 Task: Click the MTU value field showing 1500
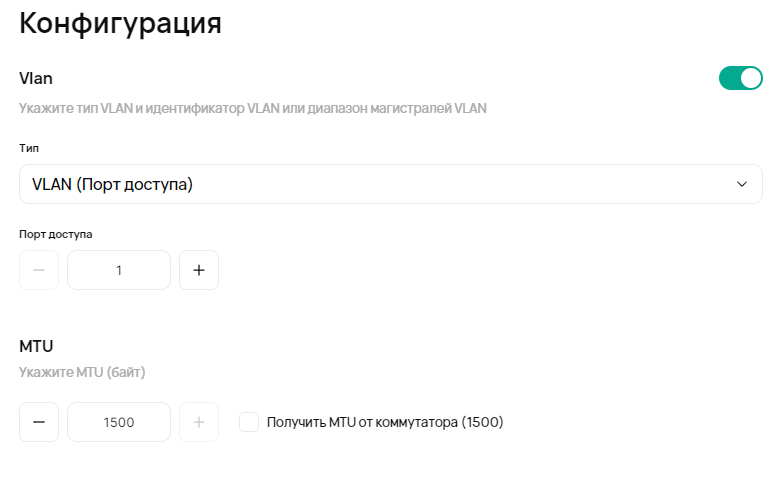[x=119, y=422]
